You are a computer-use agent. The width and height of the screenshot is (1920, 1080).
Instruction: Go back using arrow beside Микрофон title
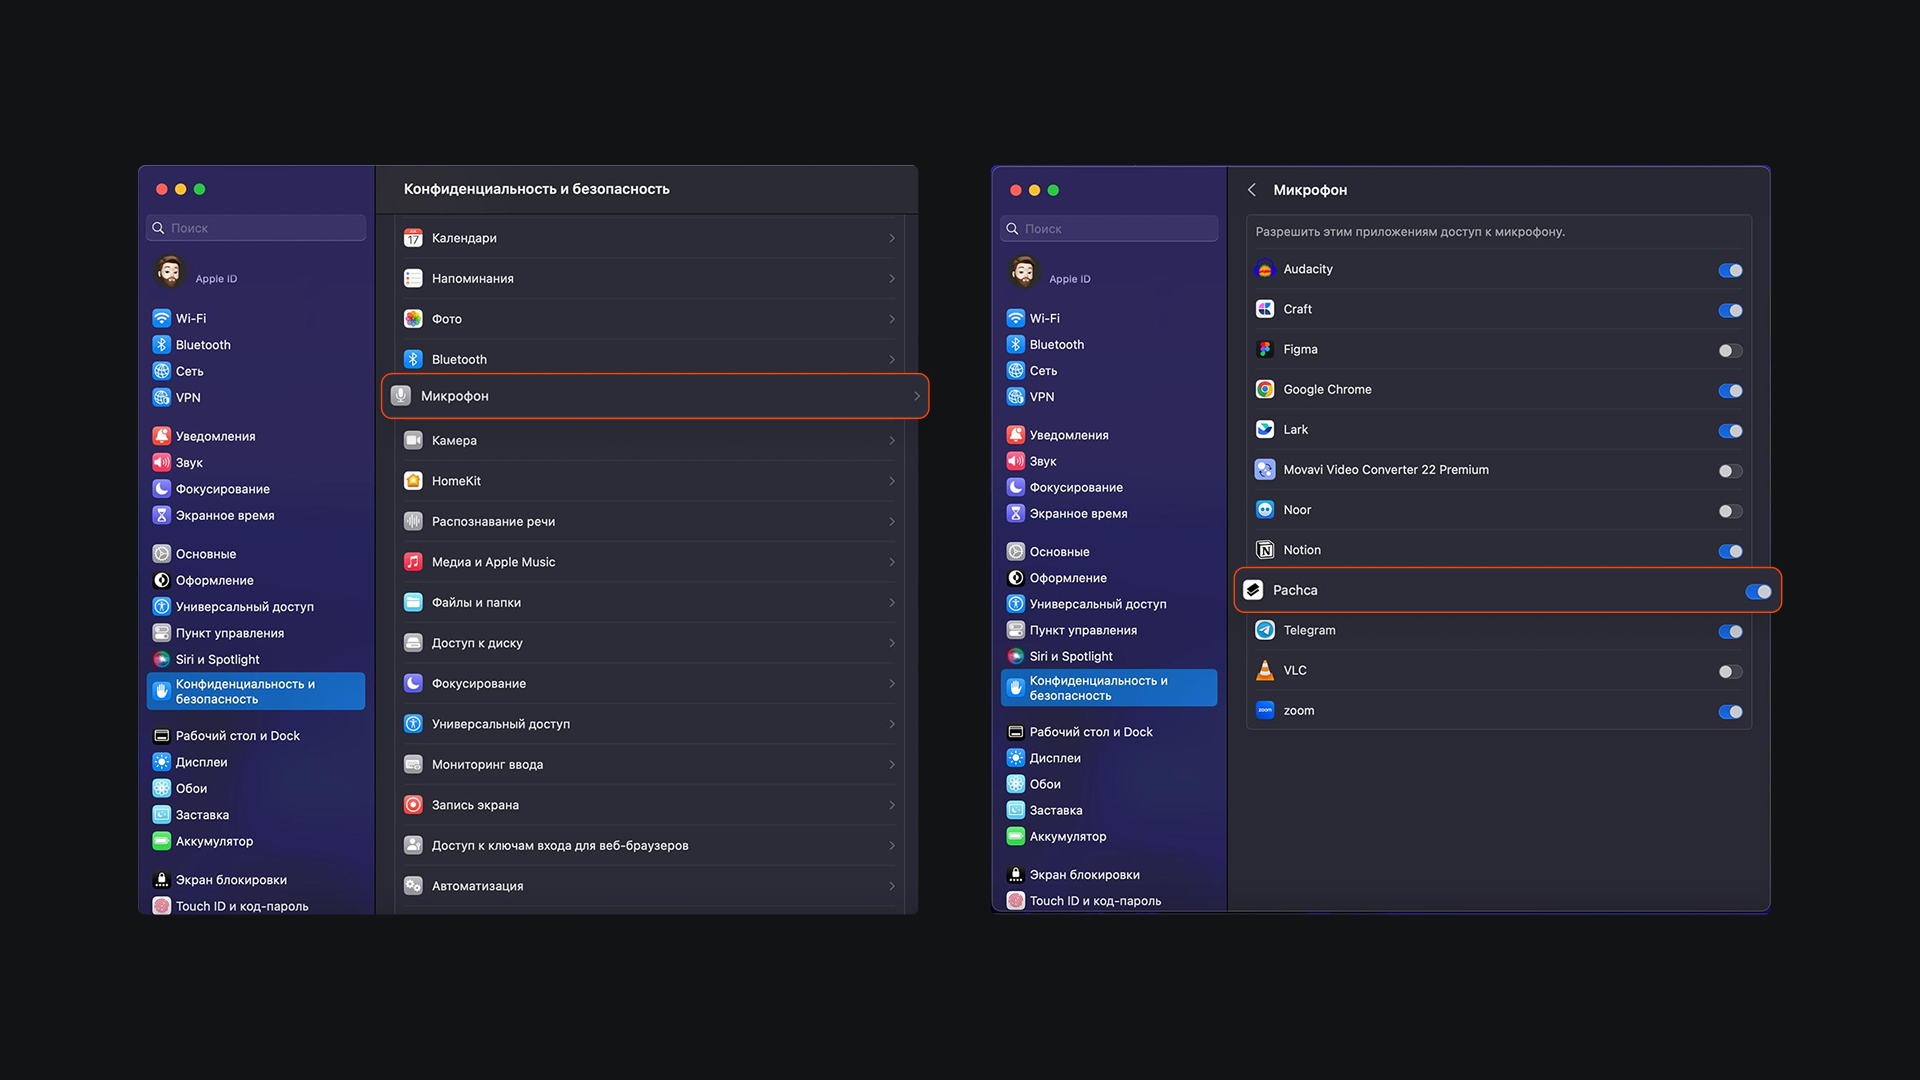pyautogui.click(x=1252, y=190)
